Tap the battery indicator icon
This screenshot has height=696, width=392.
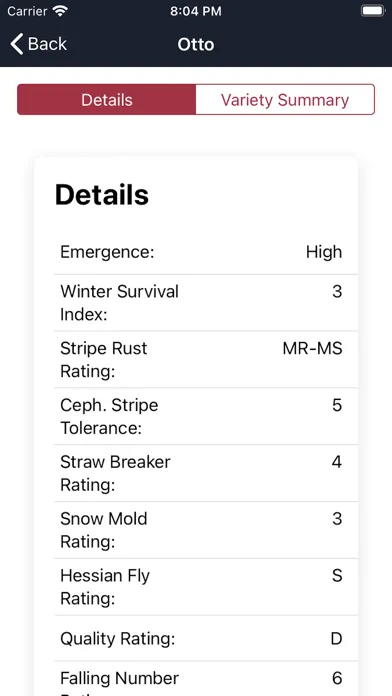tap(372, 11)
